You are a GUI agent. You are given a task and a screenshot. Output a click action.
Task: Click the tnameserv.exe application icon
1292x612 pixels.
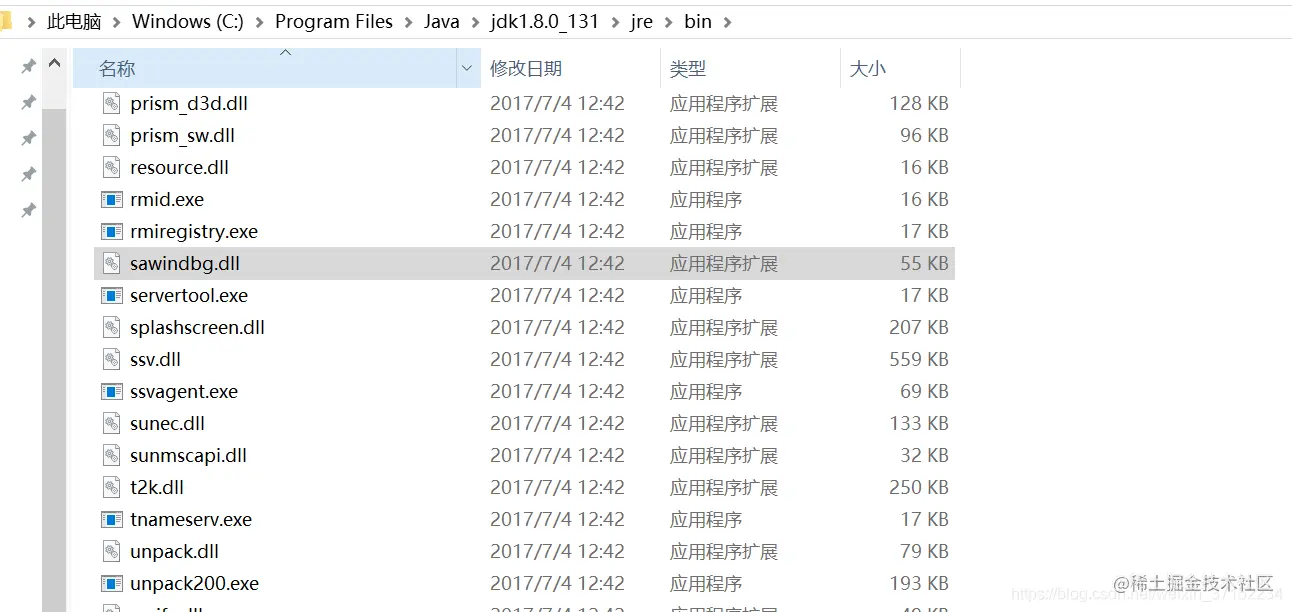[x=112, y=519]
